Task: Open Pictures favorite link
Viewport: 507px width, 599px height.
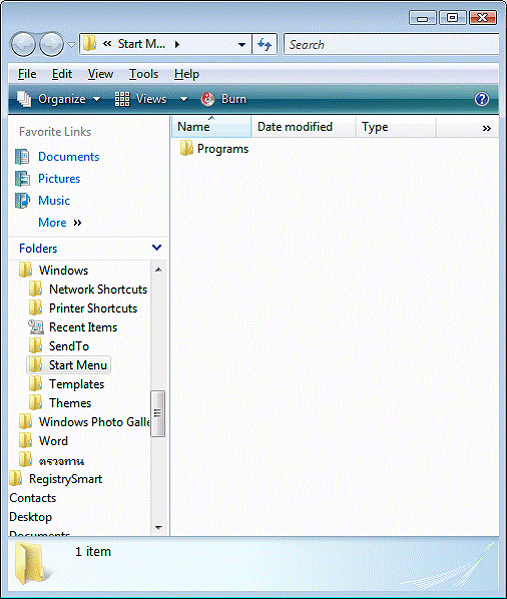Action: pyautogui.click(x=59, y=179)
